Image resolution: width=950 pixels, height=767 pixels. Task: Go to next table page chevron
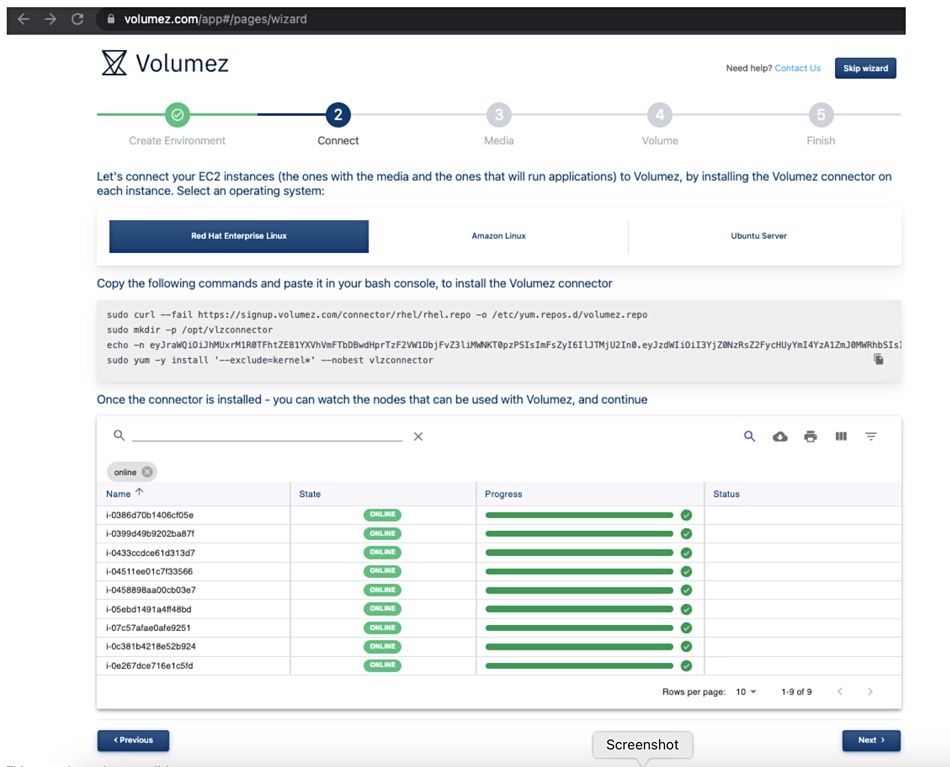[x=870, y=691]
